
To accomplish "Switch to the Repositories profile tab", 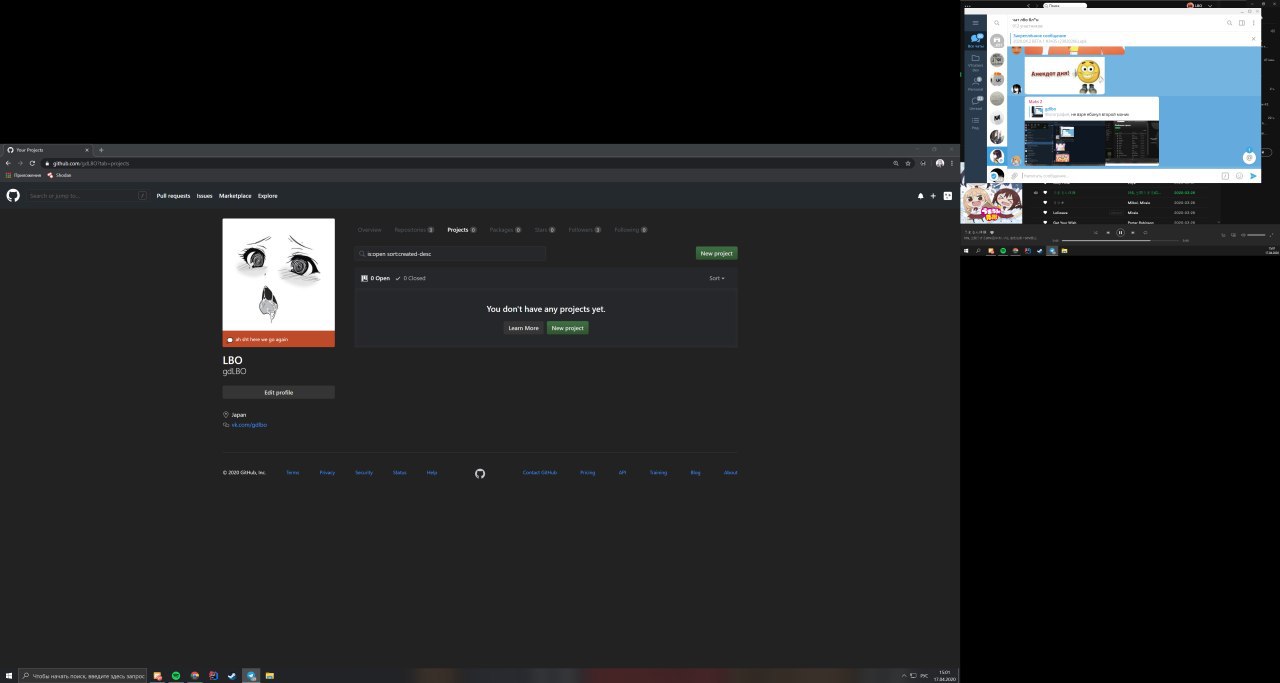I will 414,230.
